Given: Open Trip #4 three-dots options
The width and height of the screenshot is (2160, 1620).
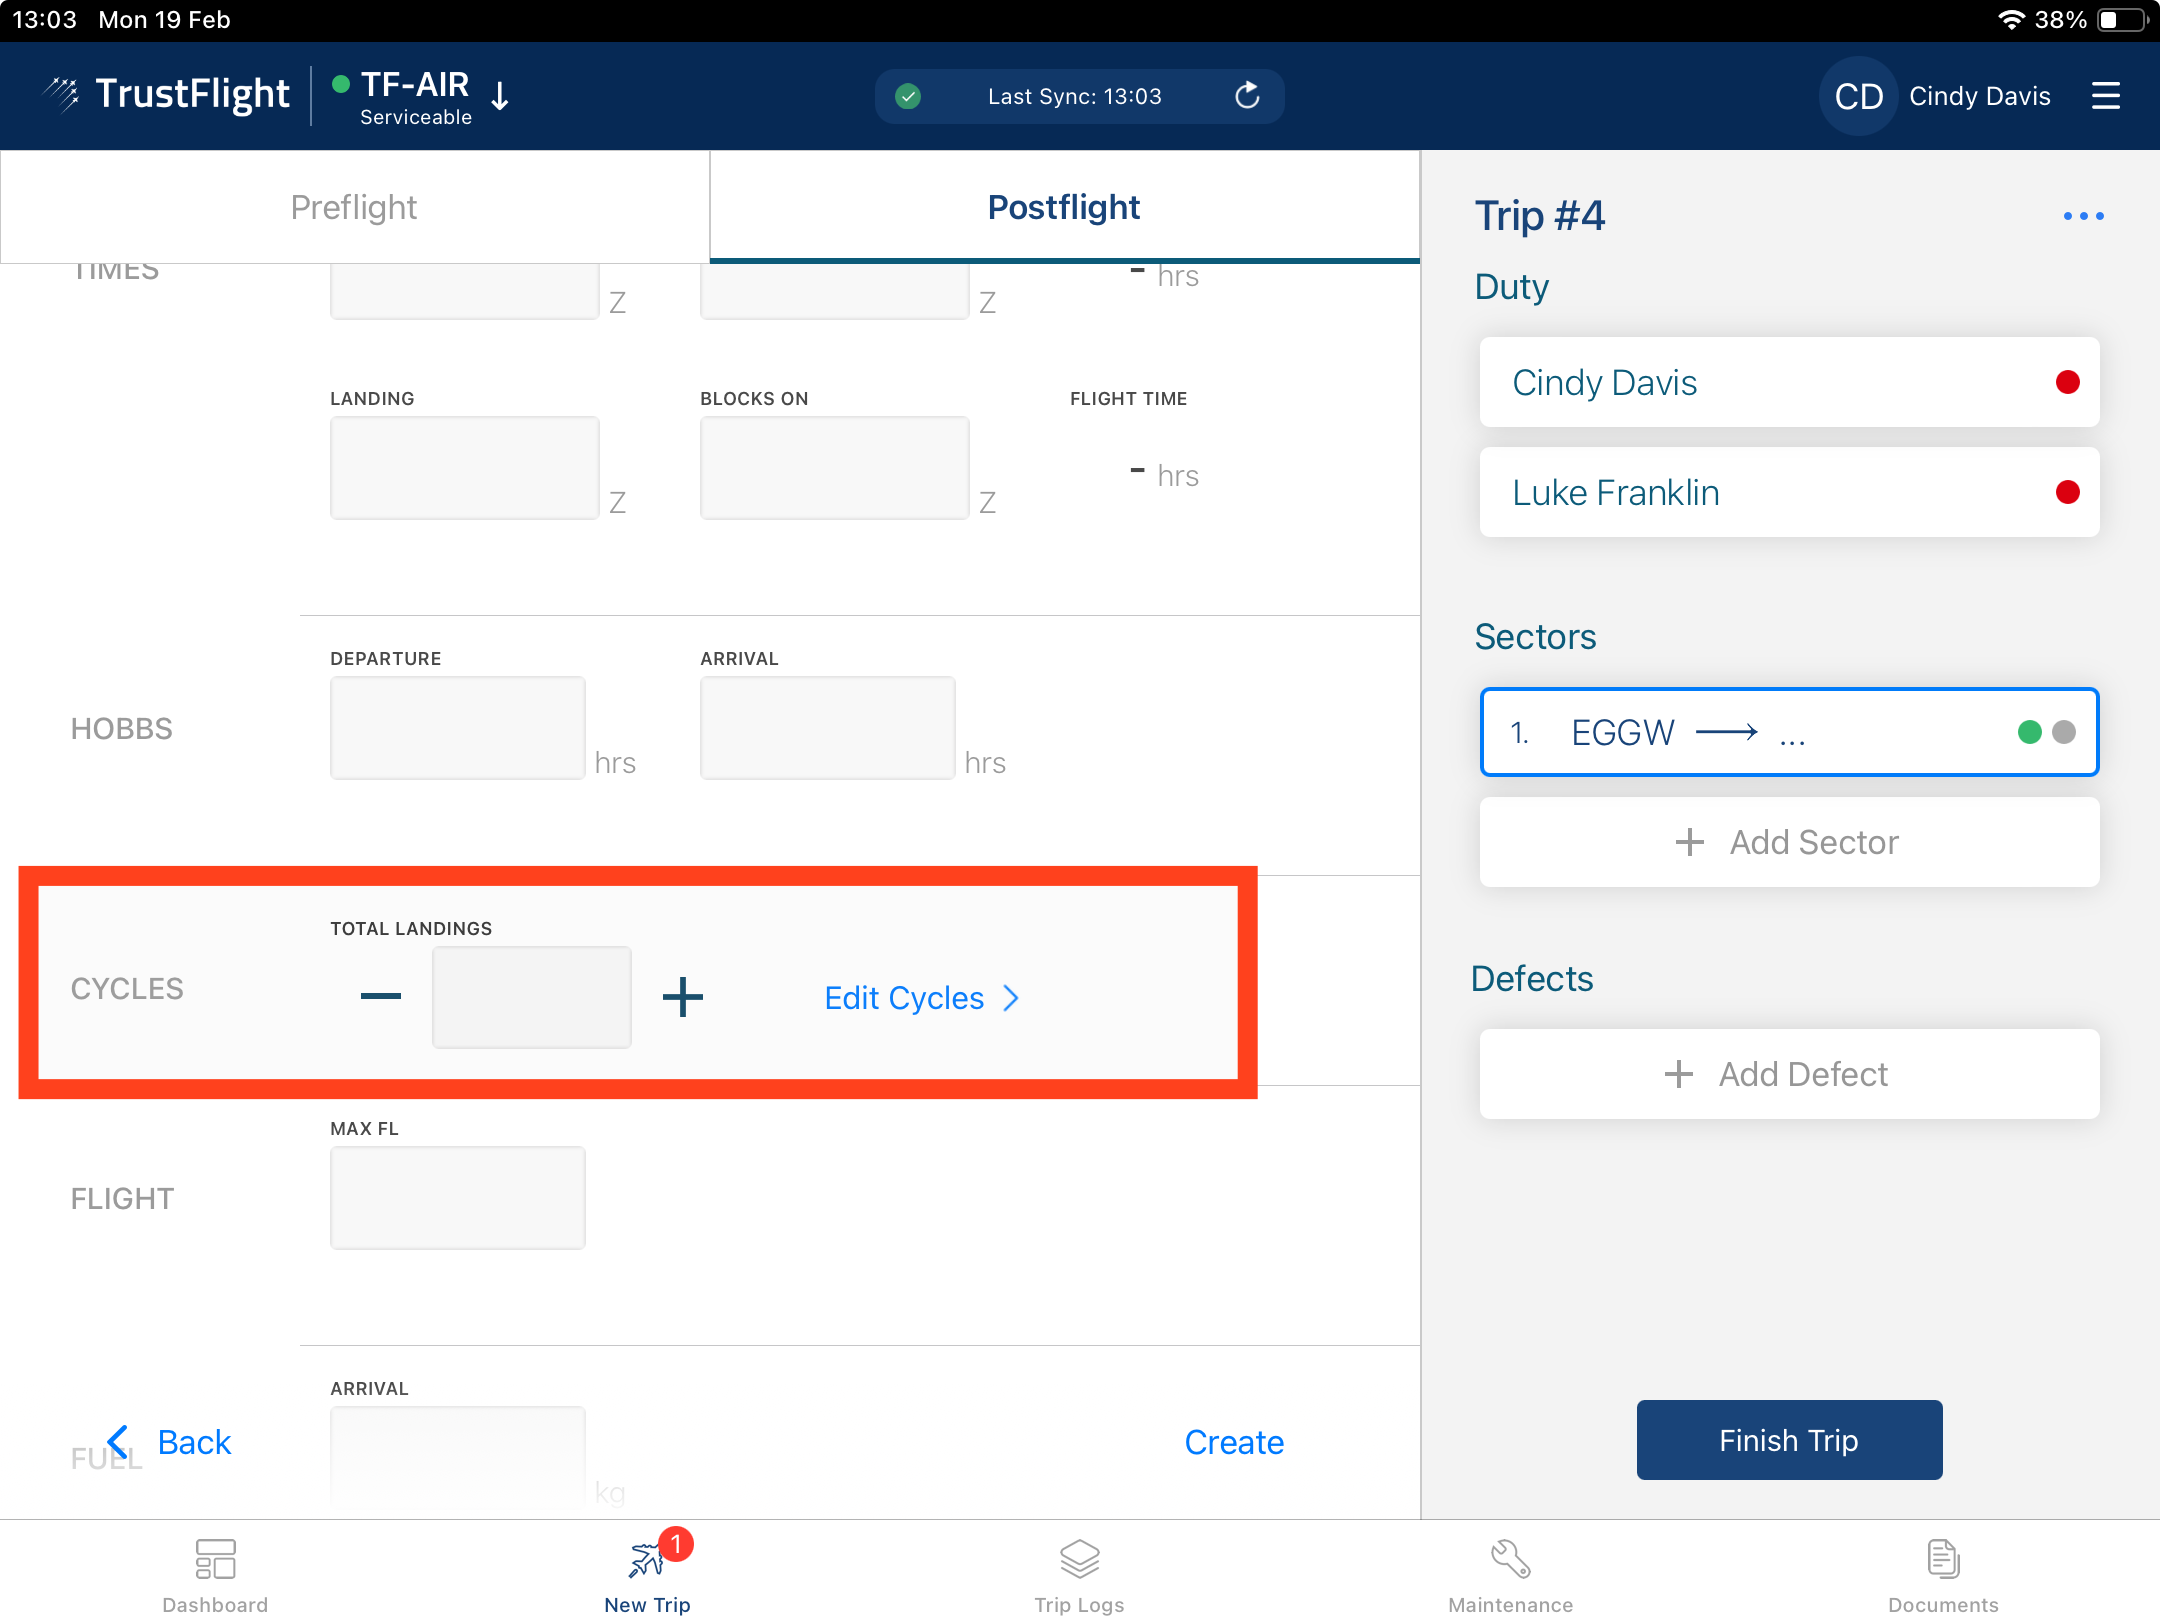Looking at the screenshot, I should click(x=2083, y=216).
